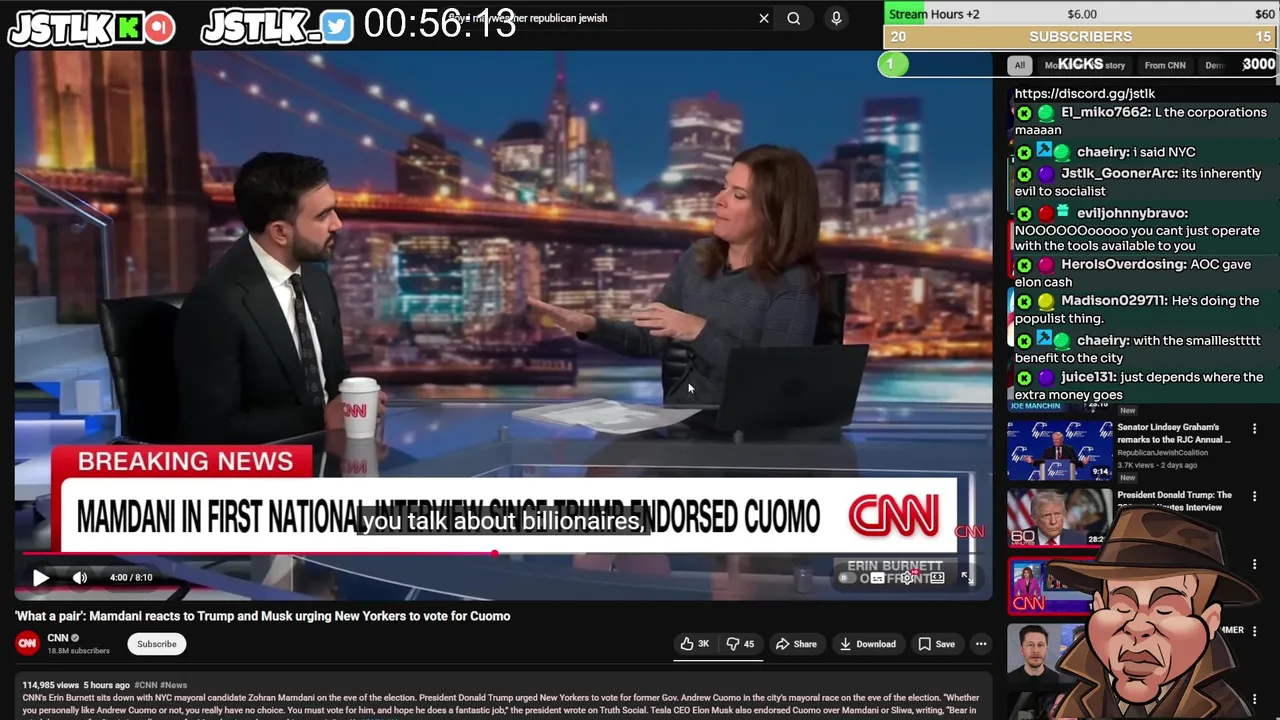Click the SUBSCRIBERS goal bar
The image size is (1280, 720).
point(1080,36)
